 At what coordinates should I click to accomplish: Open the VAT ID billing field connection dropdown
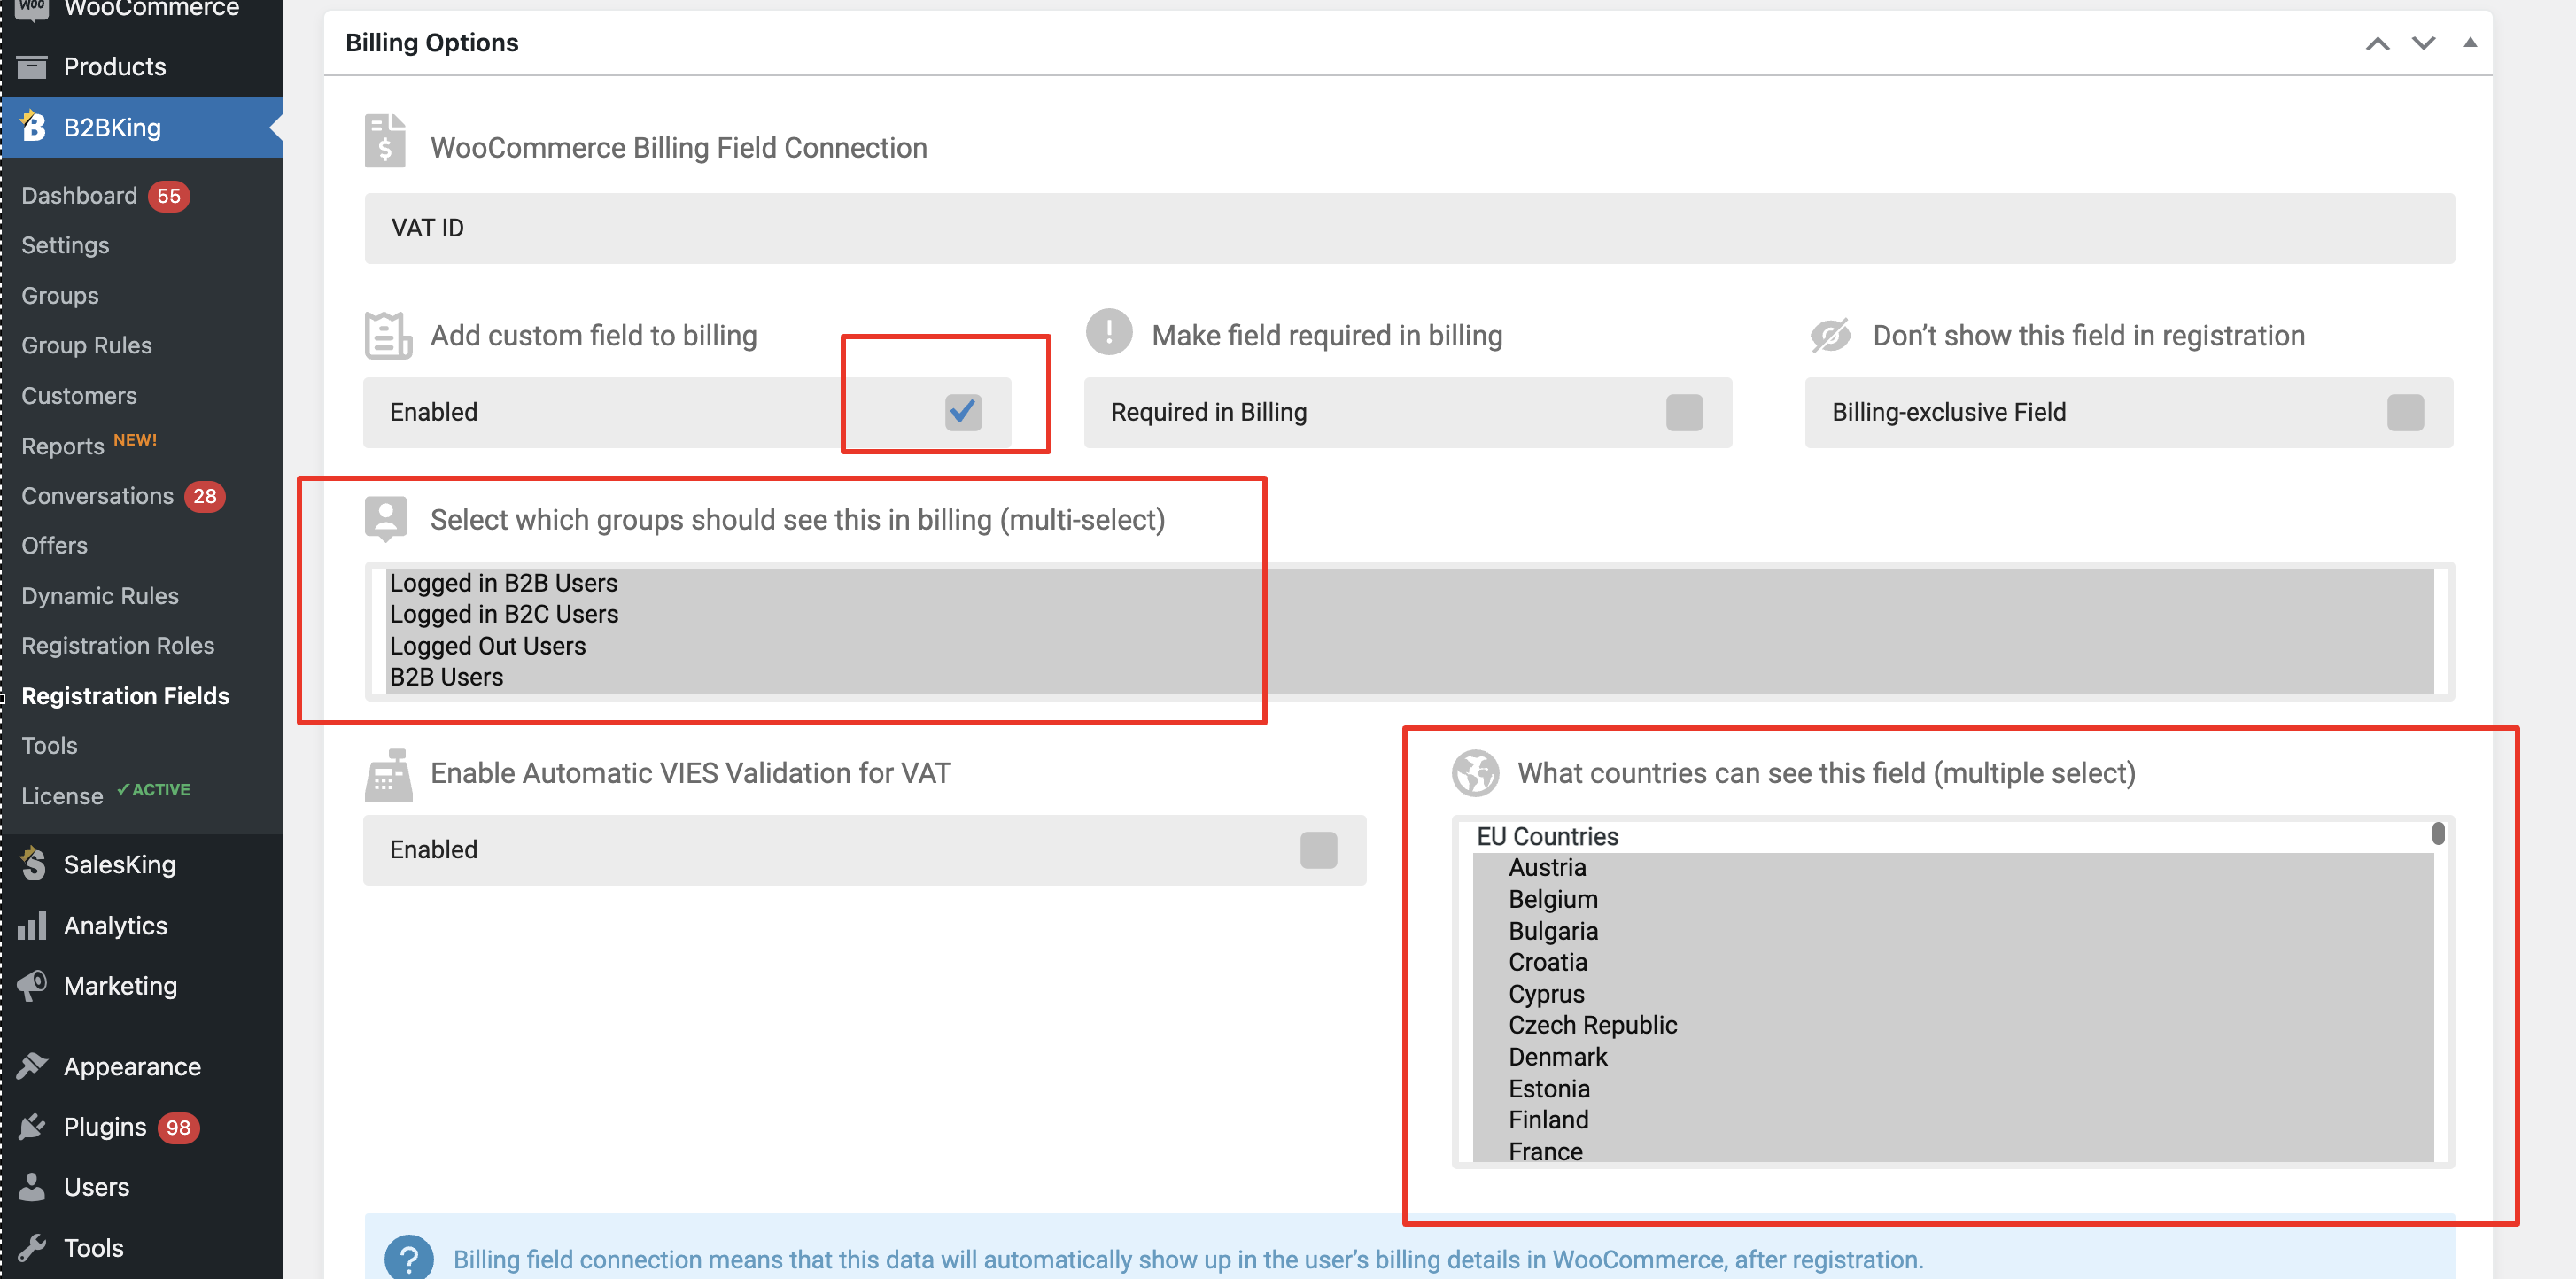pyautogui.click(x=1409, y=228)
